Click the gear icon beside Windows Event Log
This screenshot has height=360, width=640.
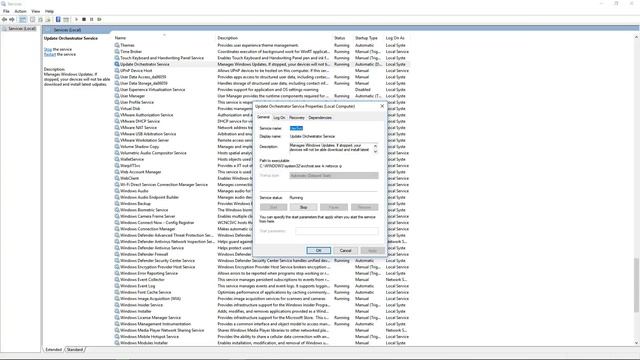coord(117,286)
